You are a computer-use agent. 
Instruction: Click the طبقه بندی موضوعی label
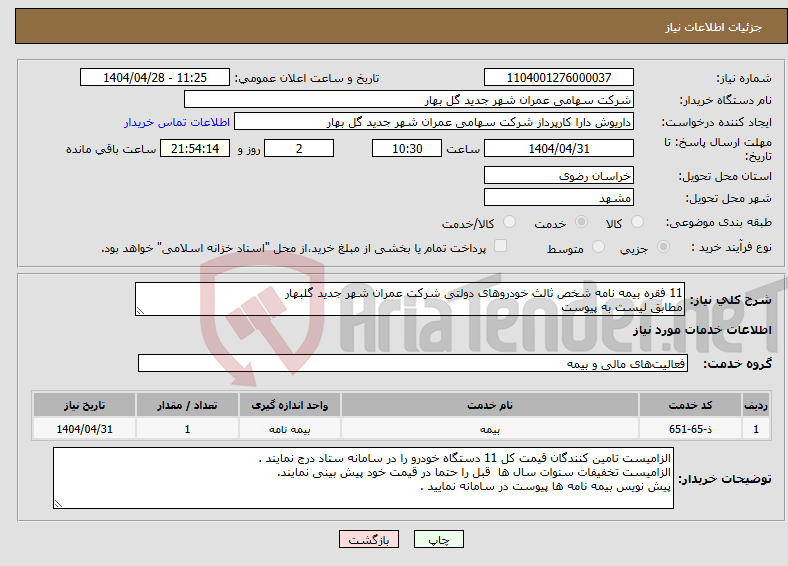tap(719, 222)
